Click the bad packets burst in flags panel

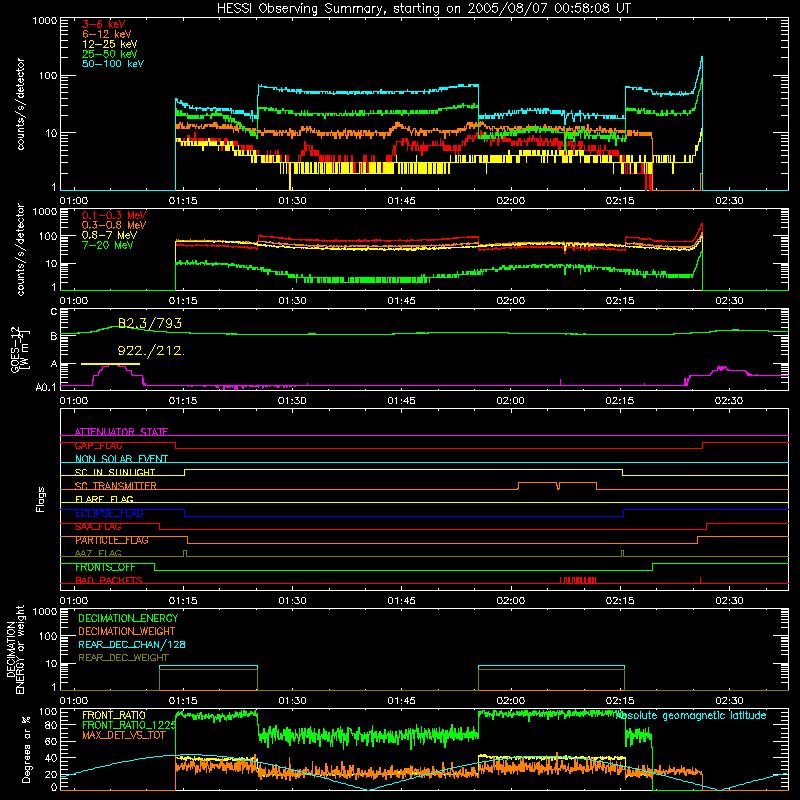(578, 580)
